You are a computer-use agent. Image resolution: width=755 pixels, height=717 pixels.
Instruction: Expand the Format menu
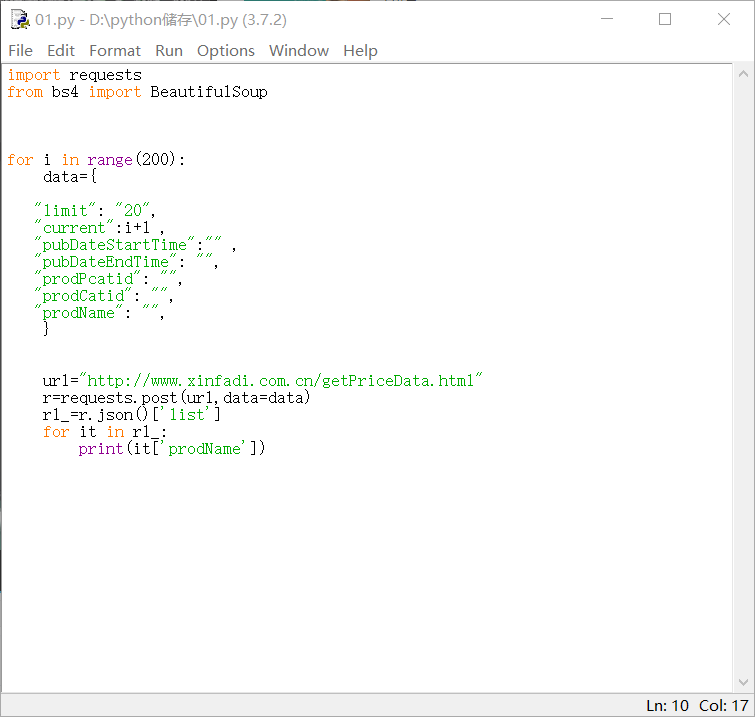(x=115, y=50)
